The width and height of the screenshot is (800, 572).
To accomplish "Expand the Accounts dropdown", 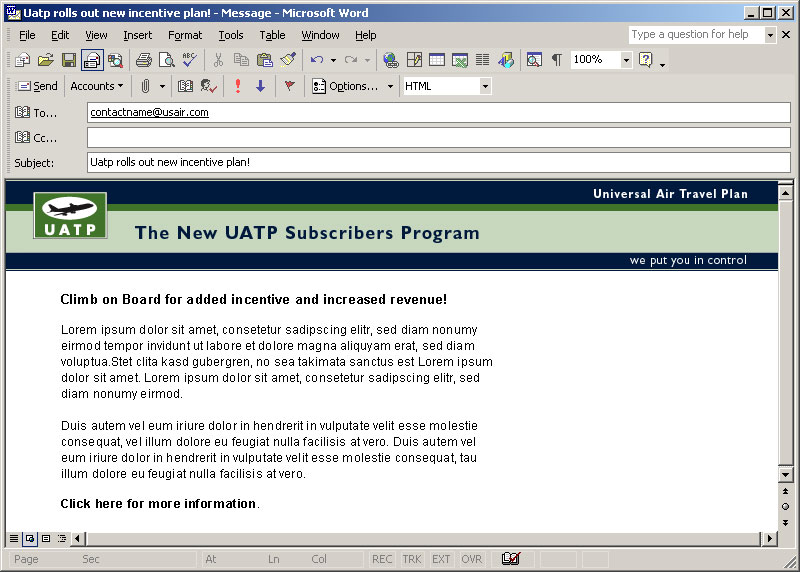I will [x=97, y=86].
